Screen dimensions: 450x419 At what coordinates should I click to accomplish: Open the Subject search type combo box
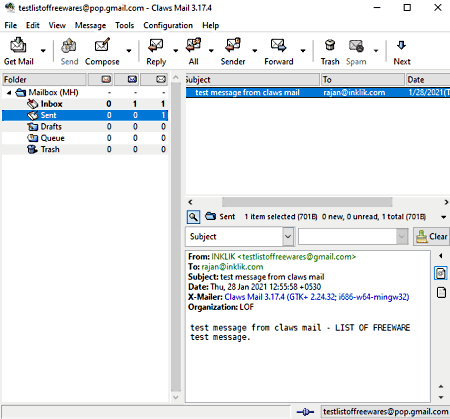240,237
